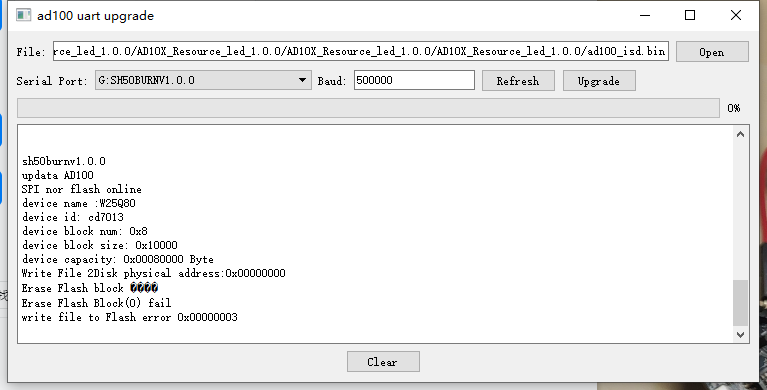The width and height of the screenshot is (767, 390).
Task: Refresh the serial port list
Action: (x=518, y=81)
